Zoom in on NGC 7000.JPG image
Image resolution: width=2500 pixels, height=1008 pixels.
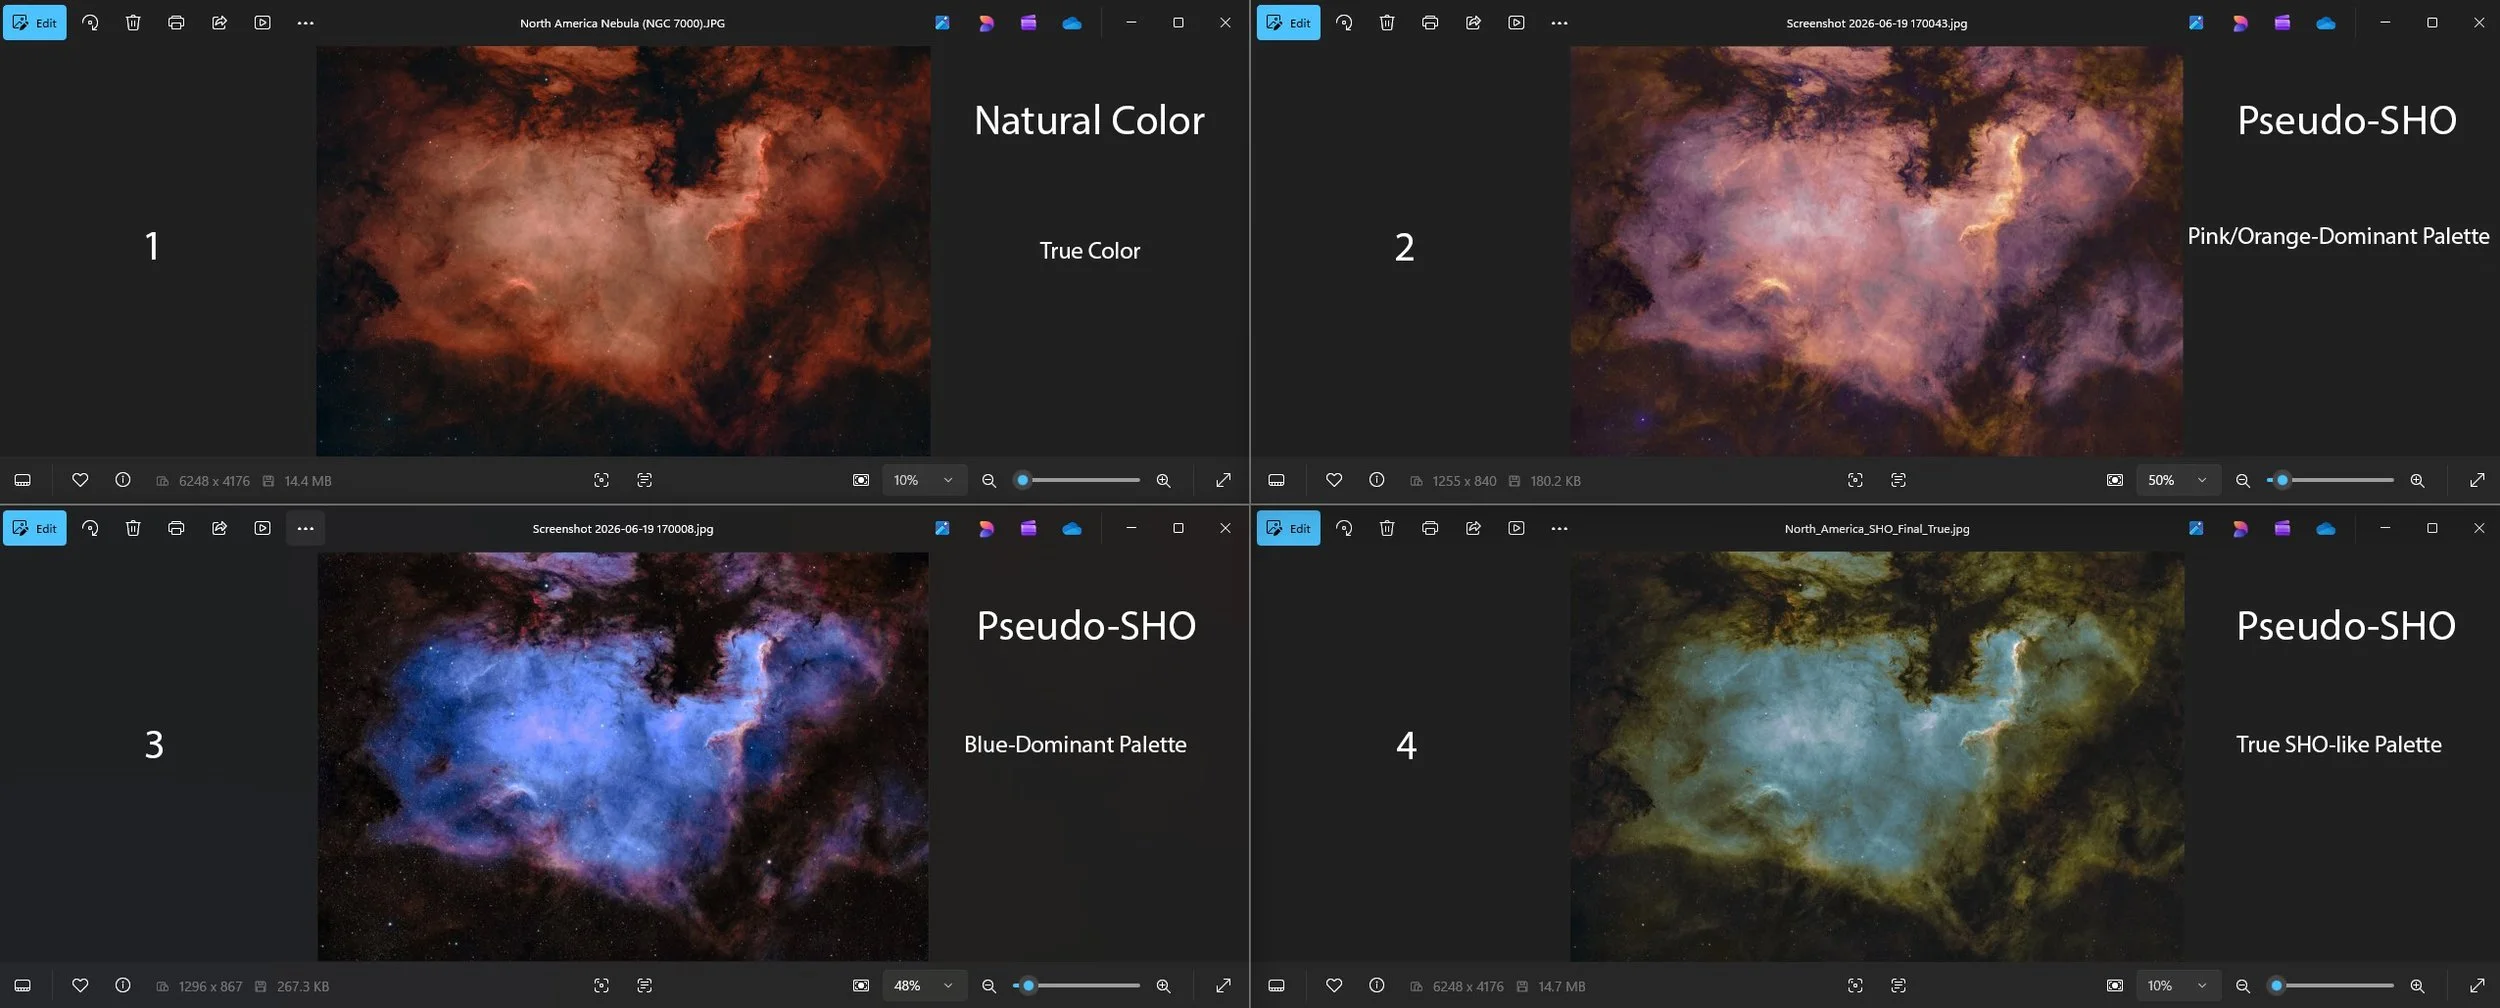point(1163,480)
